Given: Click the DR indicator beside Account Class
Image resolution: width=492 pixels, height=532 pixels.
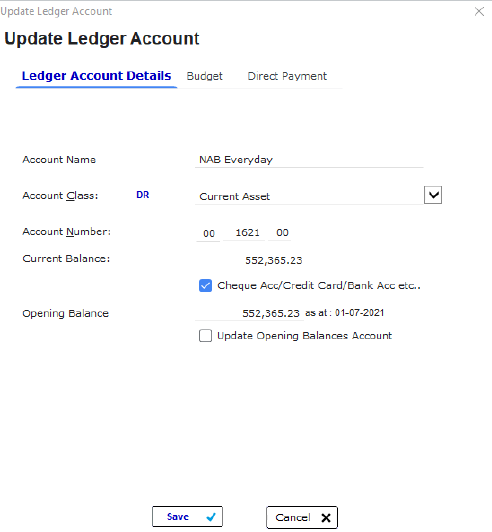Looking at the screenshot, I should point(143,195).
